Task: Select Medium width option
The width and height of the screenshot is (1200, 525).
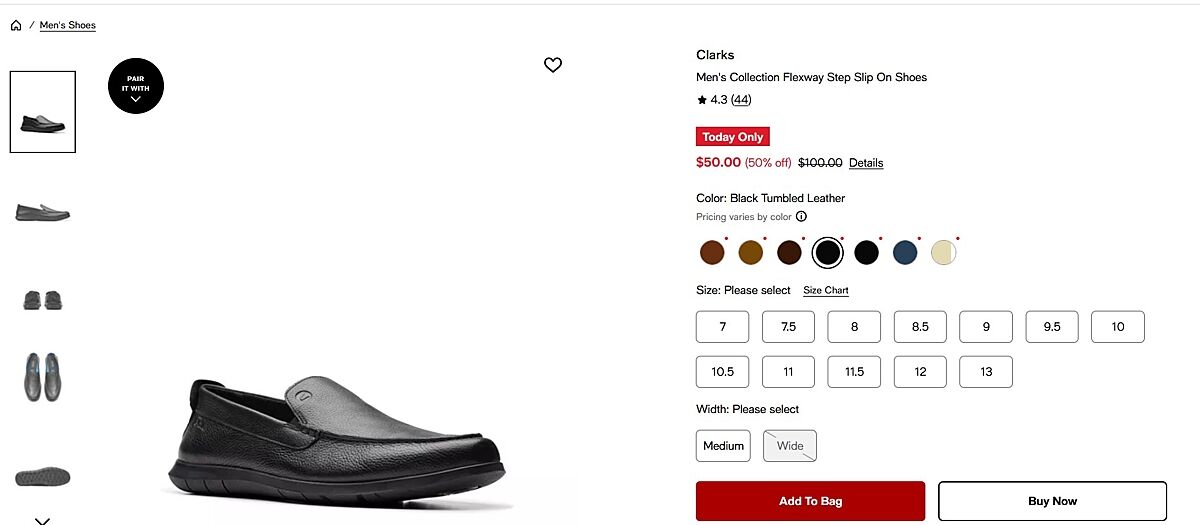Action: (x=723, y=446)
